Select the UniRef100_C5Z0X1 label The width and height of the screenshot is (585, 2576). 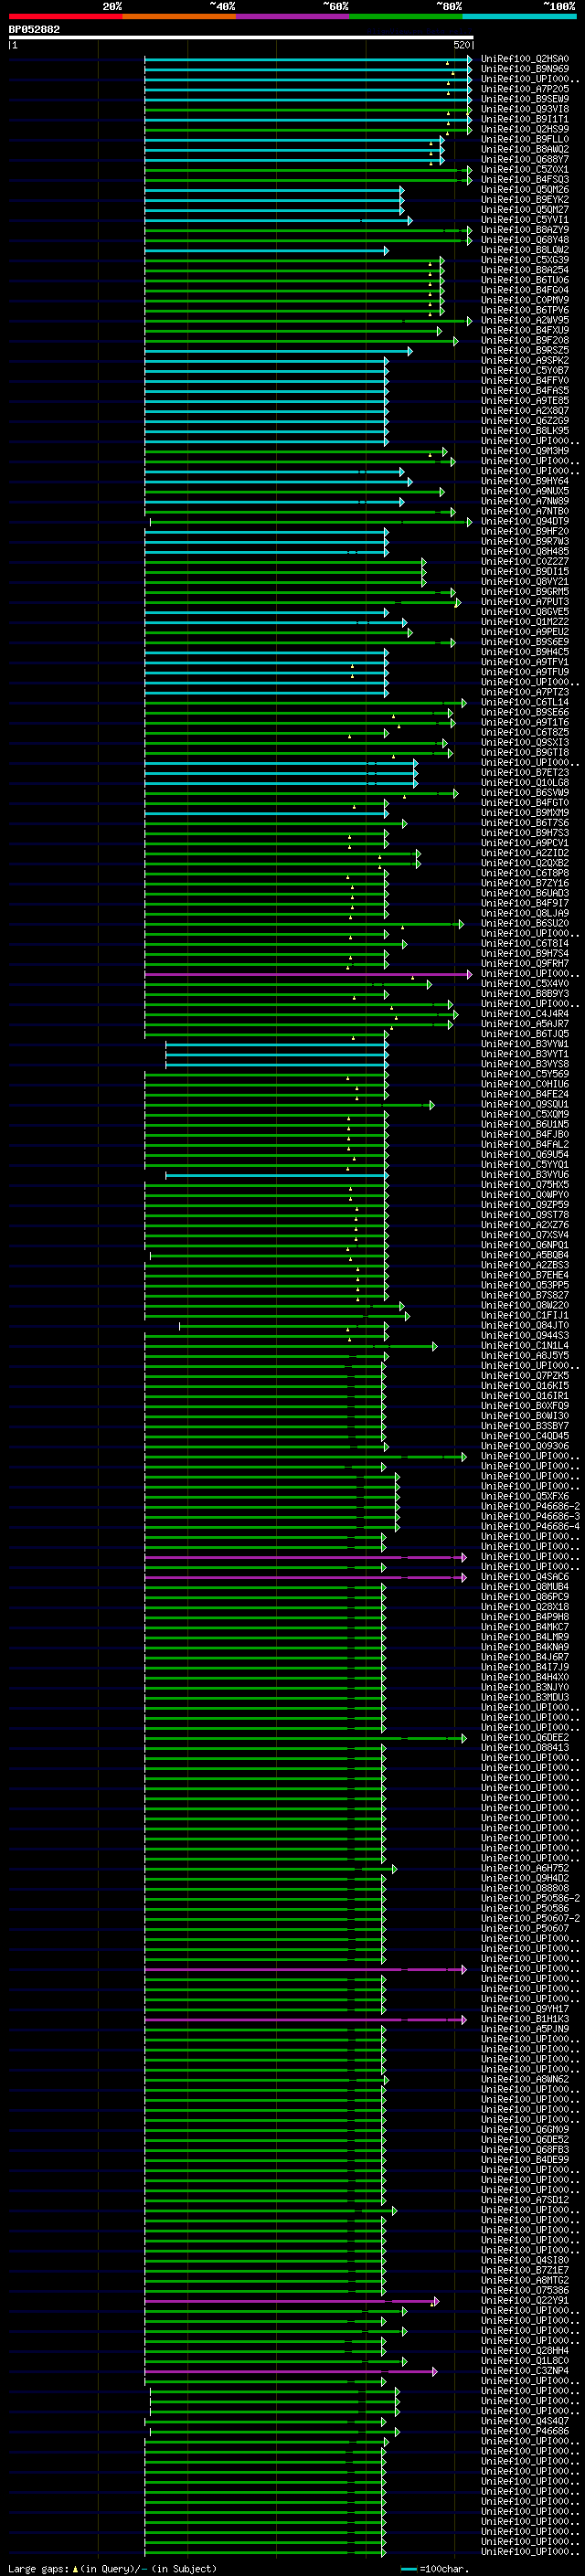coord(525,170)
